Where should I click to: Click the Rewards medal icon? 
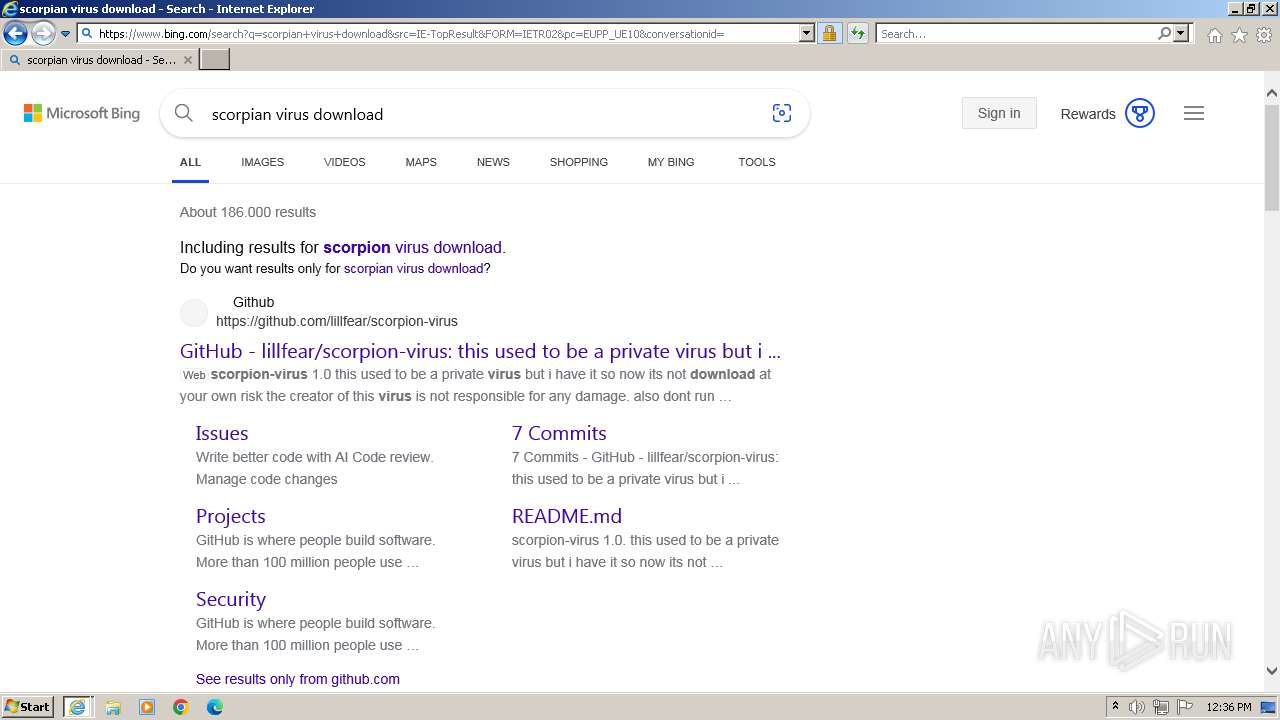pos(1140,113)
